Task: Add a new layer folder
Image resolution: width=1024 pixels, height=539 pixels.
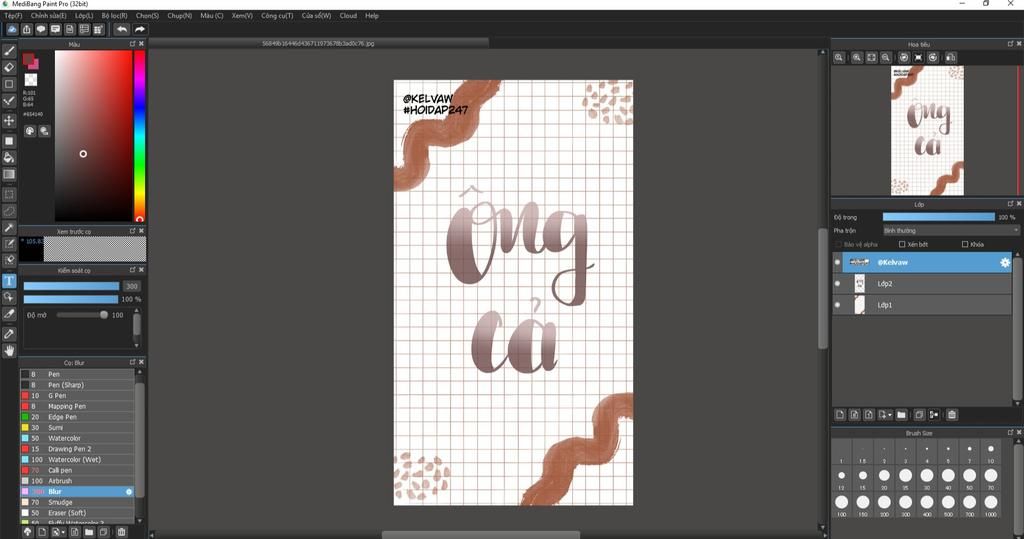Action: [901, 414]
